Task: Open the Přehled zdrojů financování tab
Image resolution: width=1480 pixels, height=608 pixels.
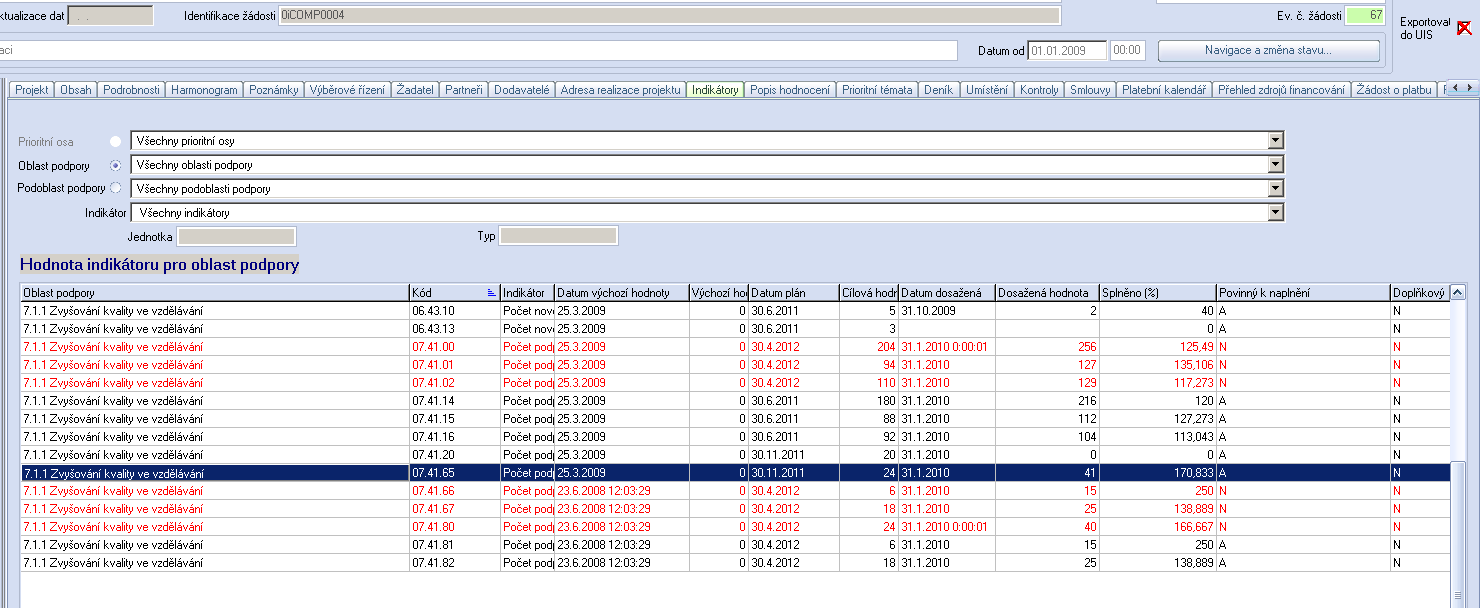Action: point(1281,90)
